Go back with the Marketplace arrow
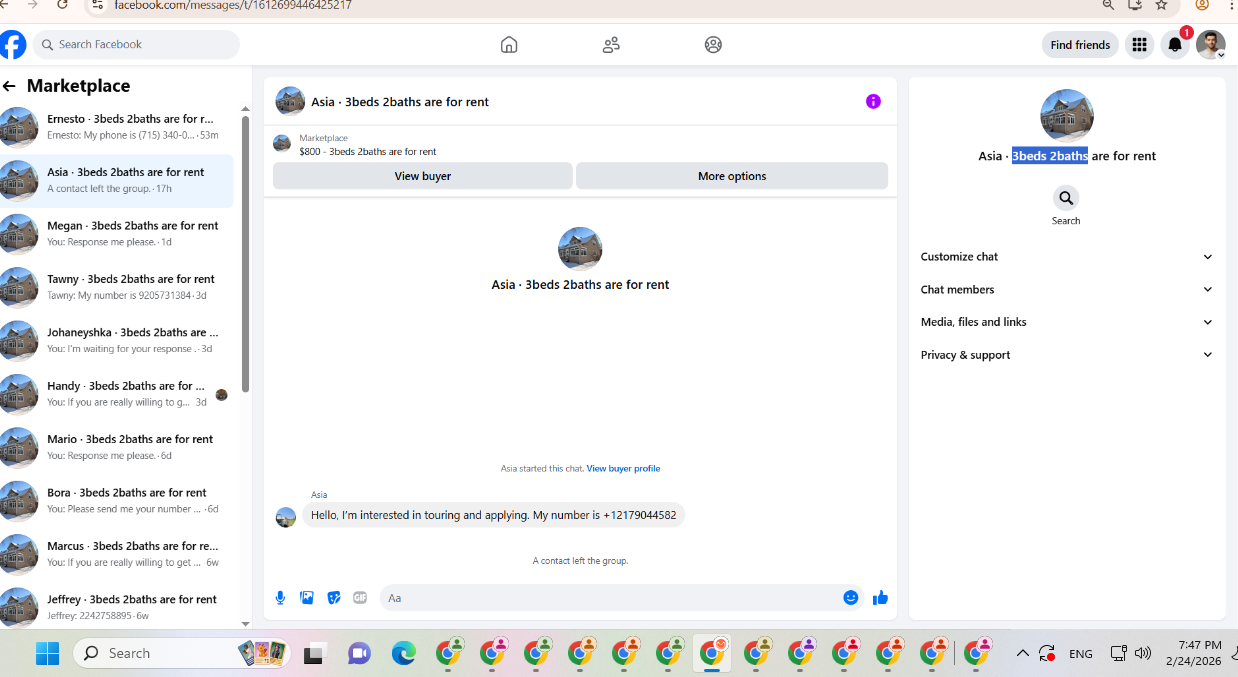Screen dimensions: 1238x677 coord(9,86)
